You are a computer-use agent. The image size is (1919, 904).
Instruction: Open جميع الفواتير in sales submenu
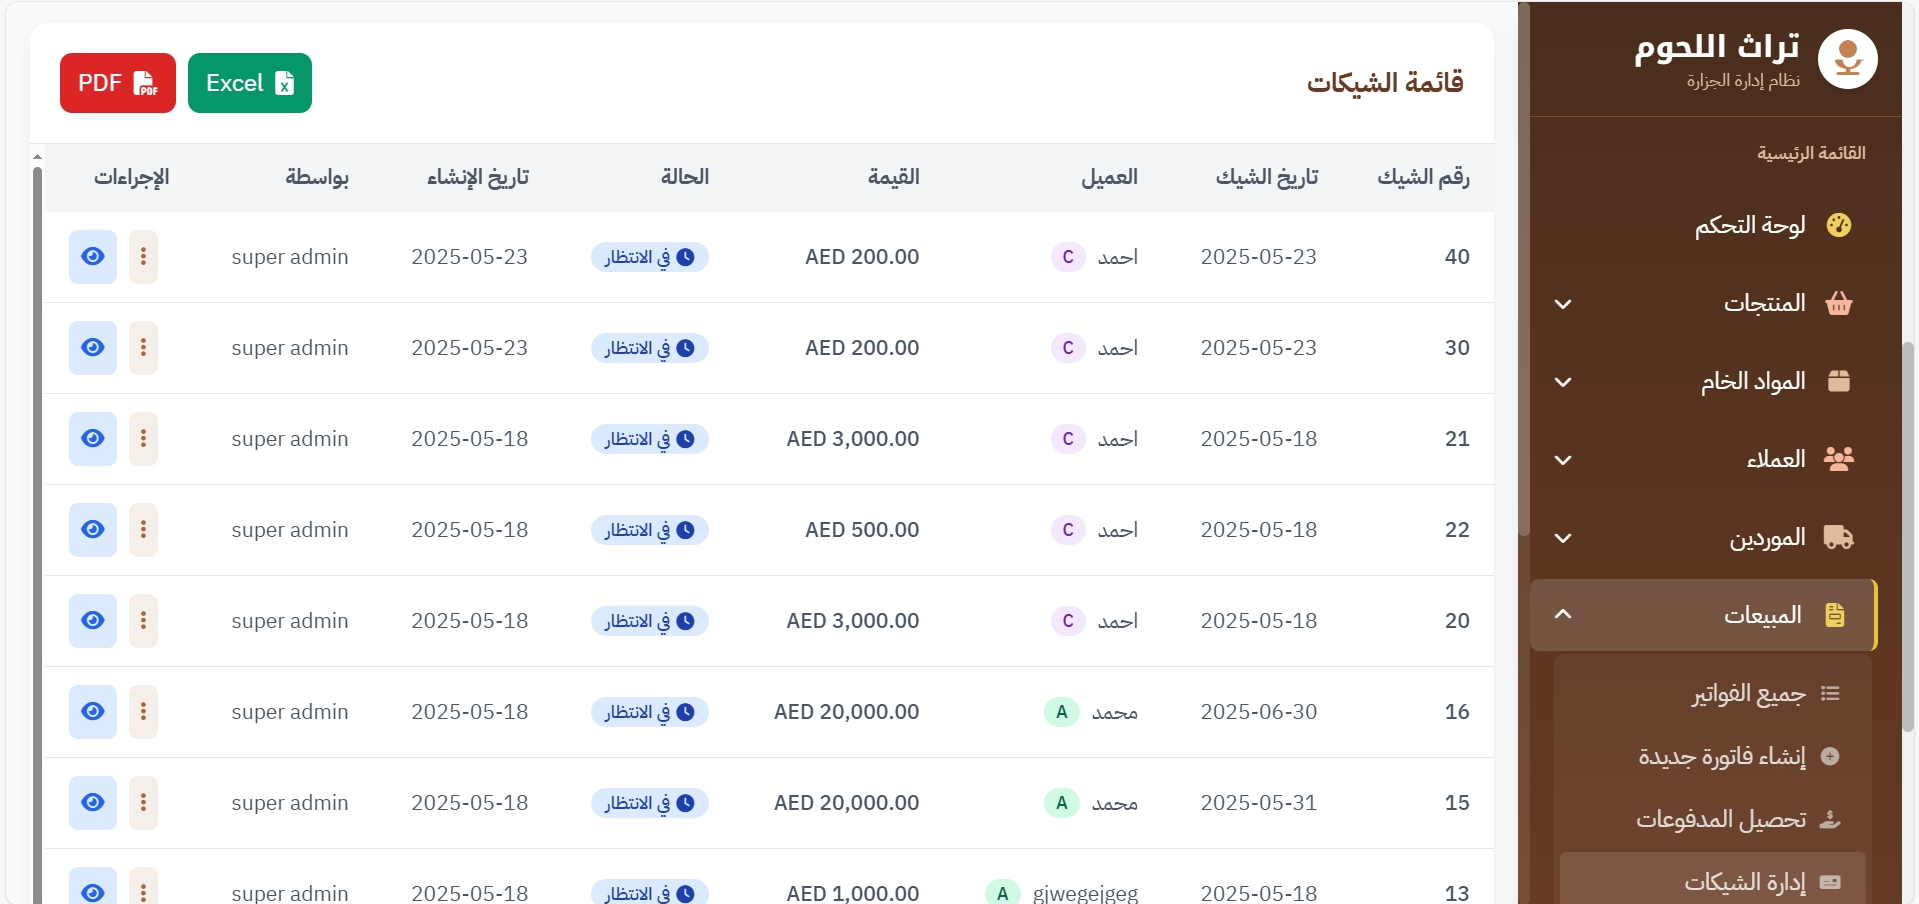click(1748, 694)
